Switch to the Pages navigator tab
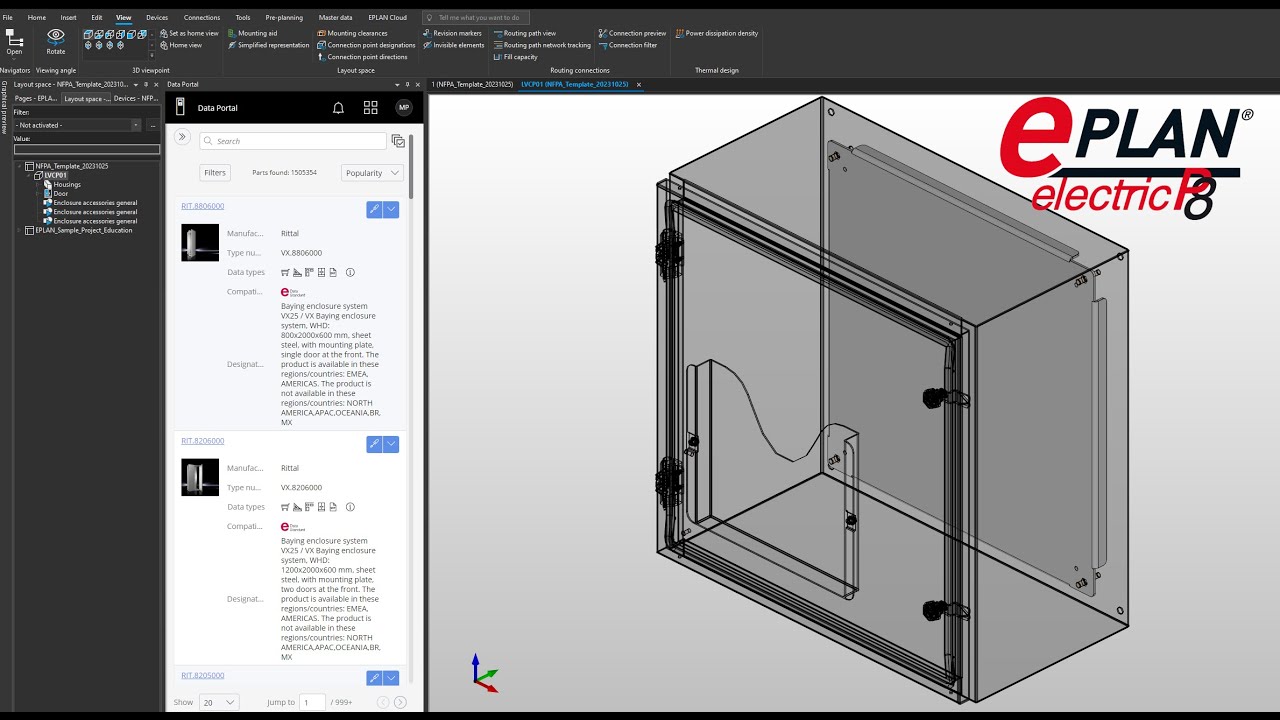1280x720 pixels. (36, 98)
